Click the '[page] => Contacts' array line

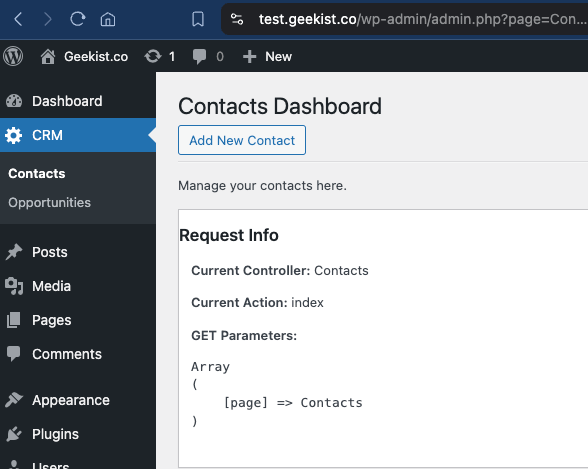[293, 403]
